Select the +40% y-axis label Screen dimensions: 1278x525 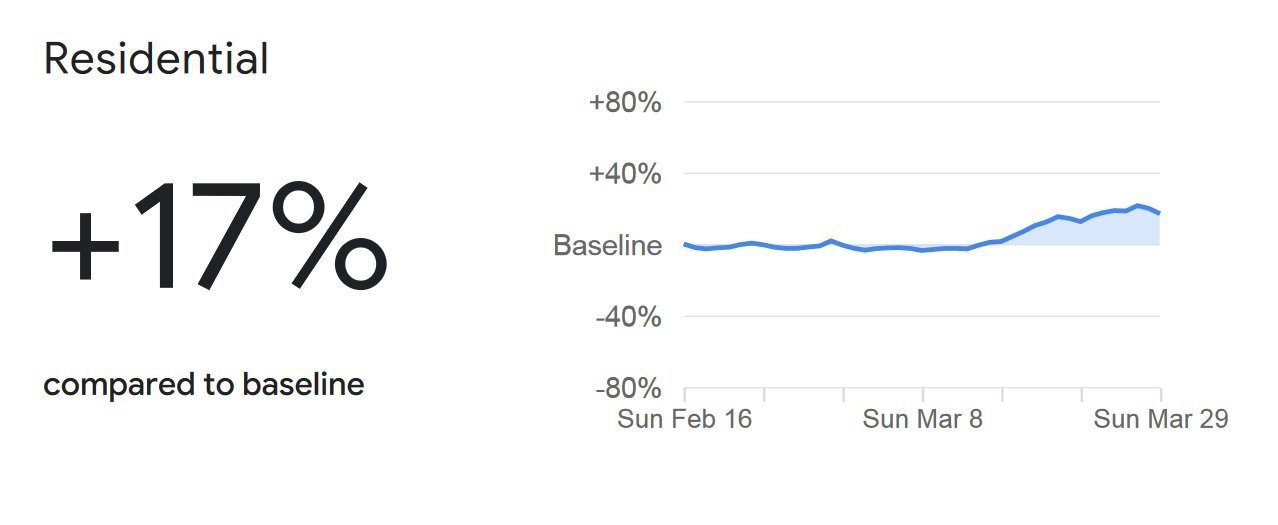(x=625, y=174)
